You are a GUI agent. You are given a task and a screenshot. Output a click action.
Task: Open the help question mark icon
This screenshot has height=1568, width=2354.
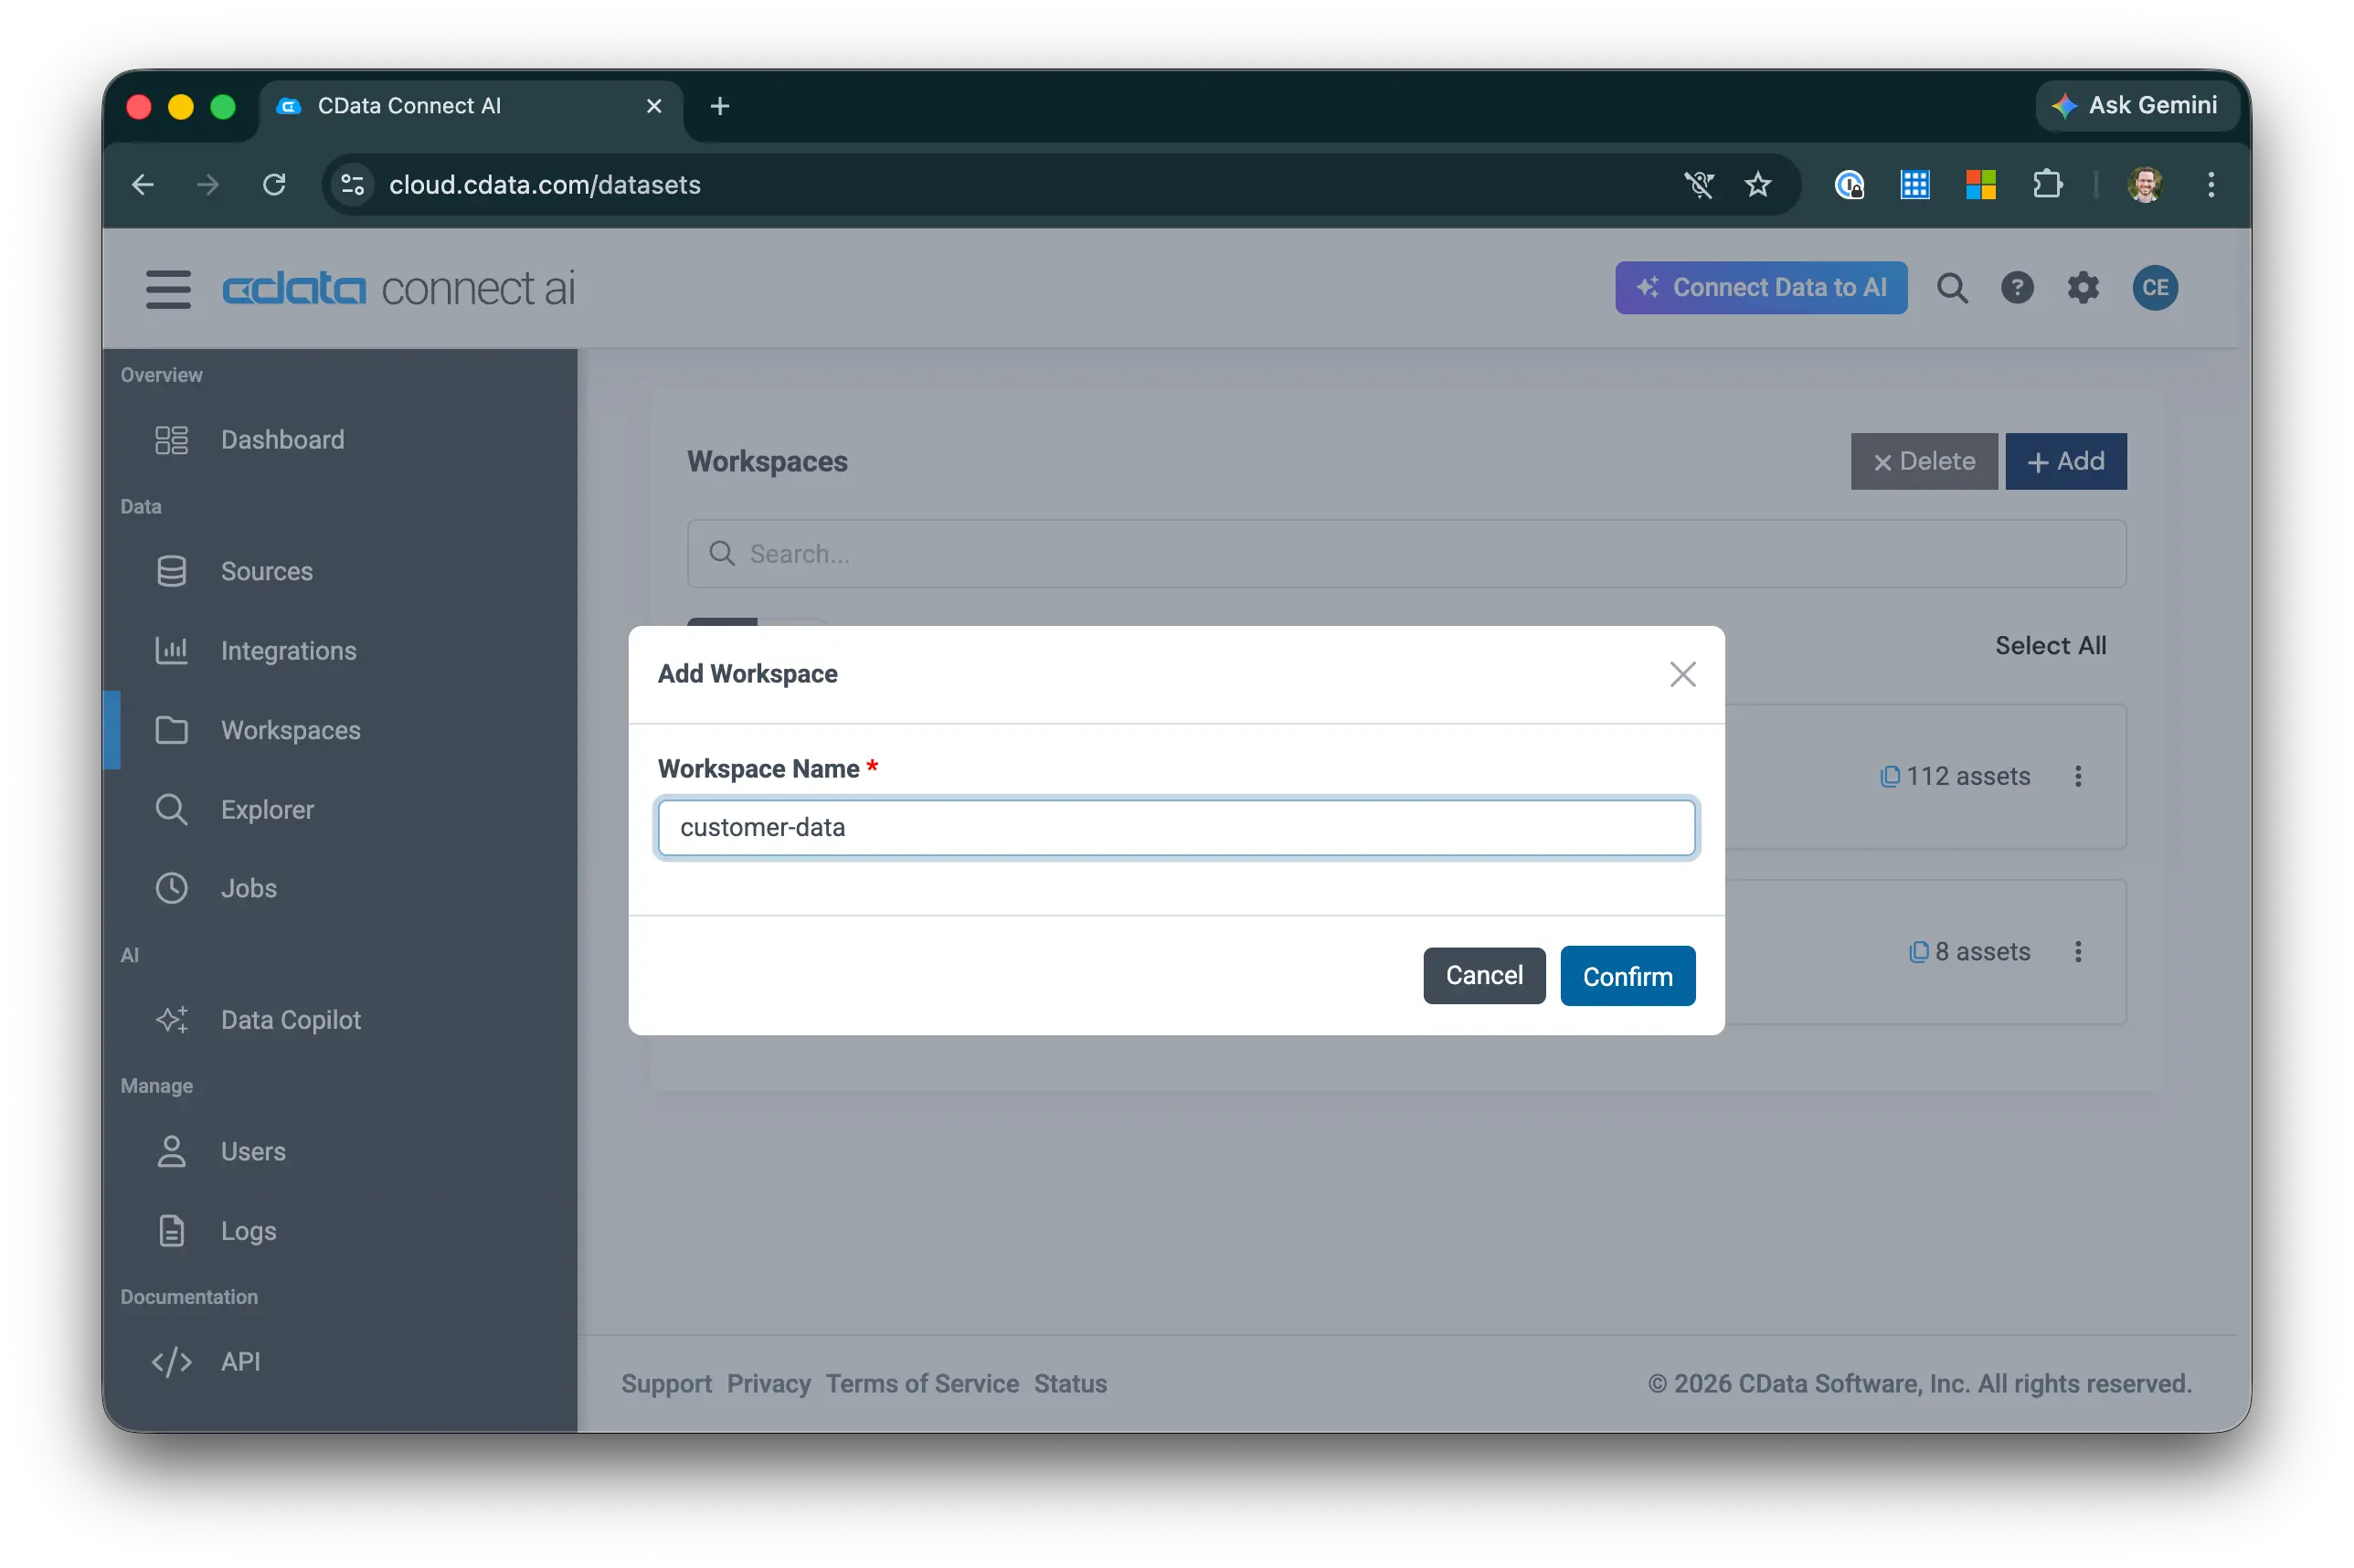2016,288
